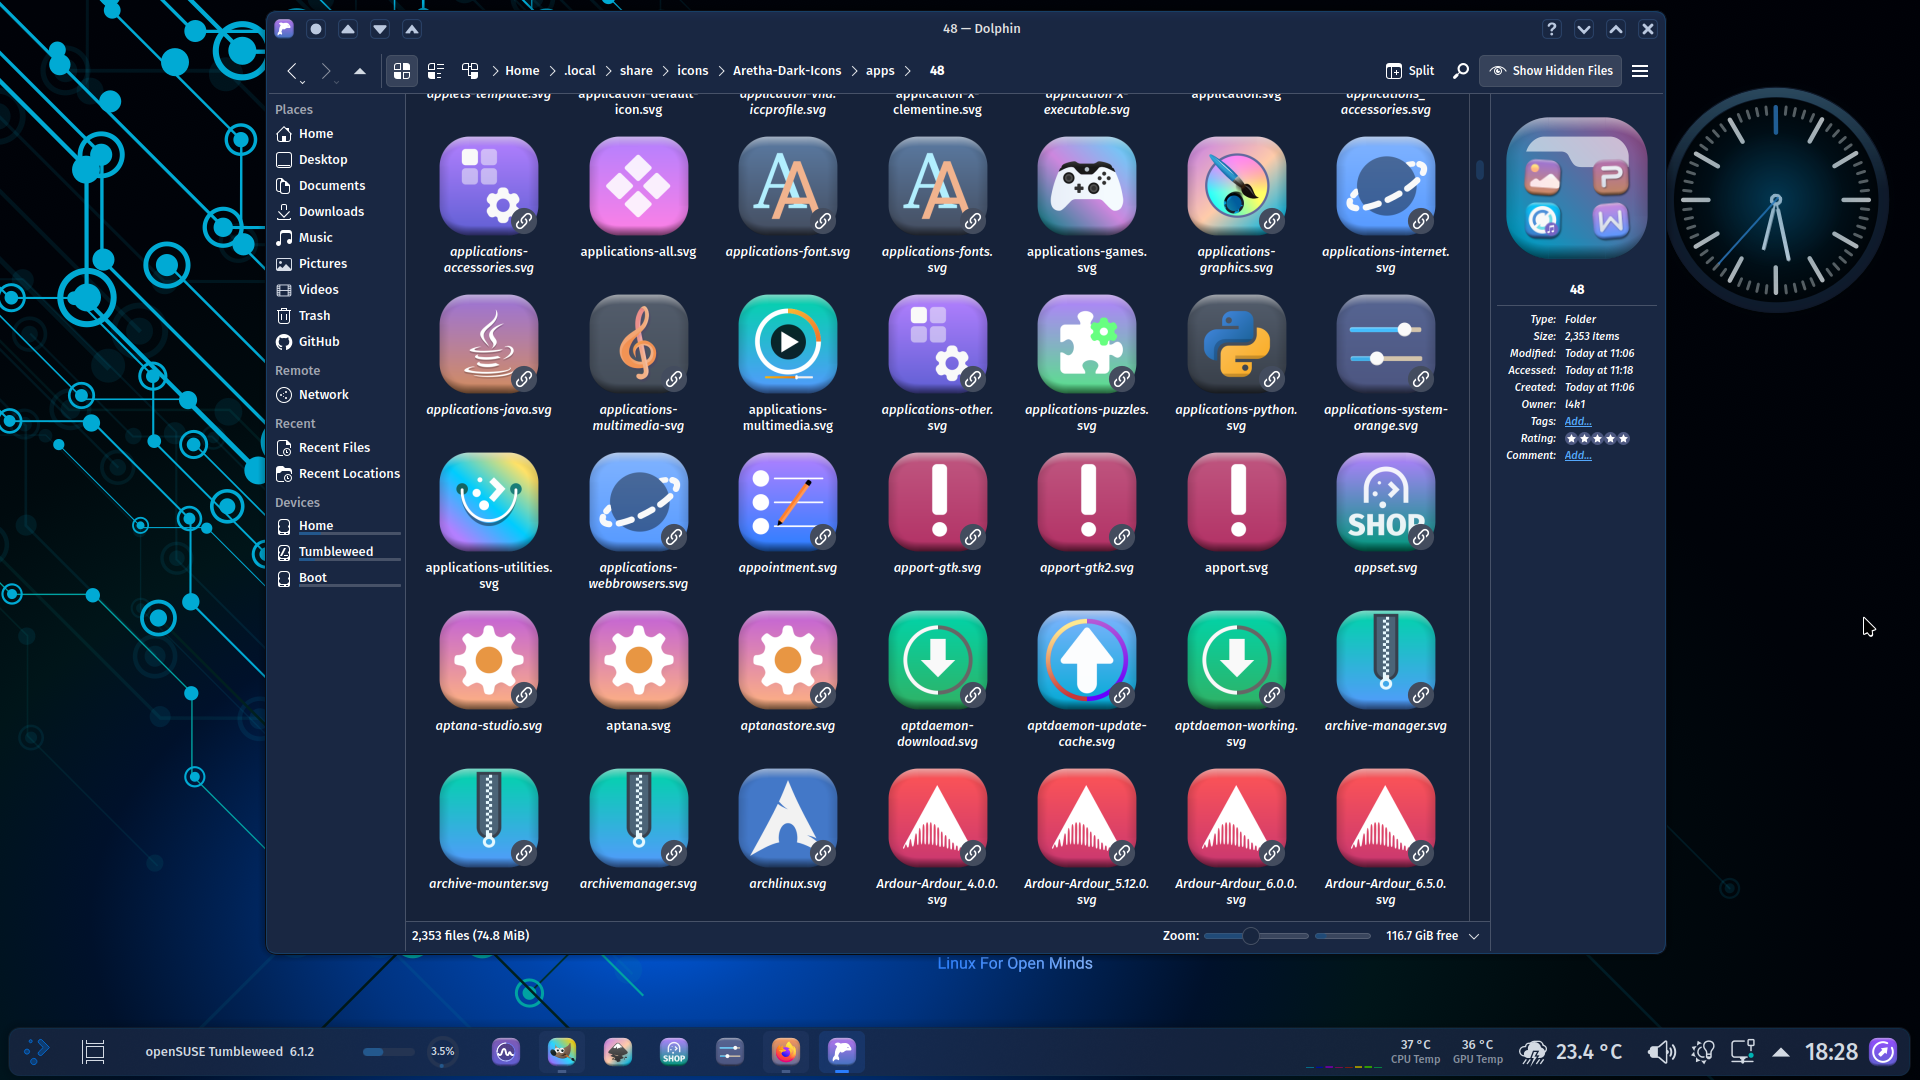Select aptdaemon-update-cache.svg icon
Image resolution: width=1920 pixels, height=1080 pixels.
[x=1086, y=660]
